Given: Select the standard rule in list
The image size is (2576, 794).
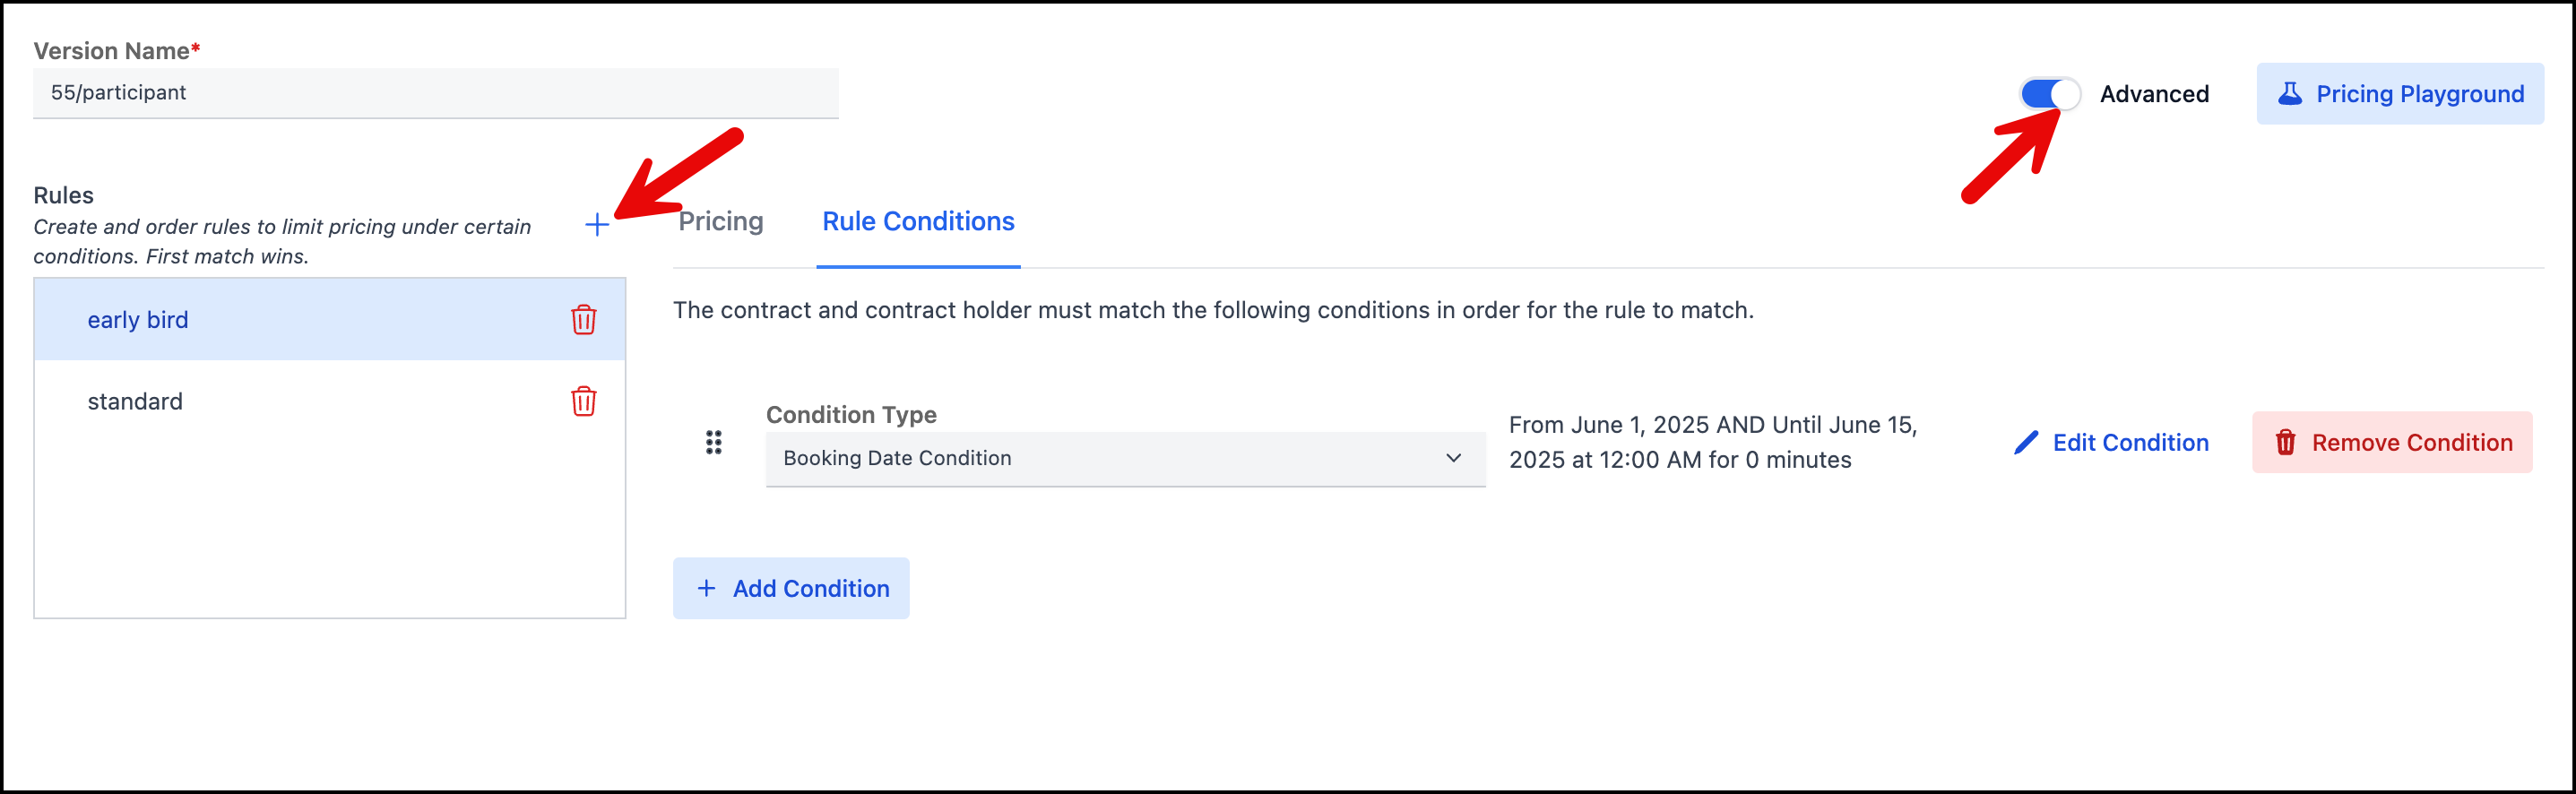Looking at the screenshot, I should [x=330, y=401].
